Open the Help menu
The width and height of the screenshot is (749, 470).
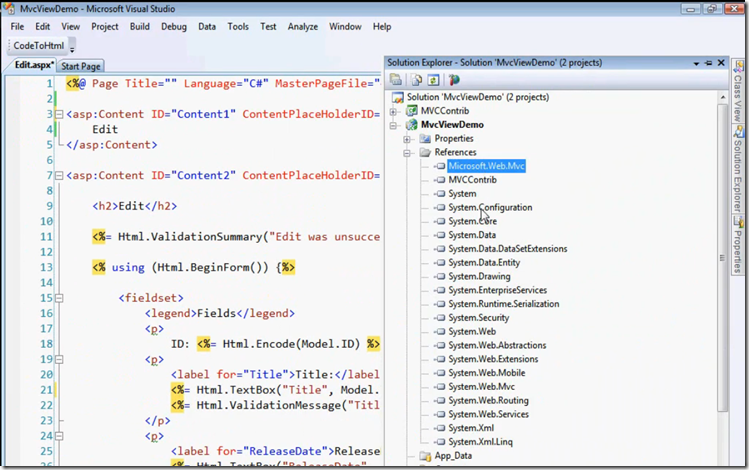click(382, 27)
